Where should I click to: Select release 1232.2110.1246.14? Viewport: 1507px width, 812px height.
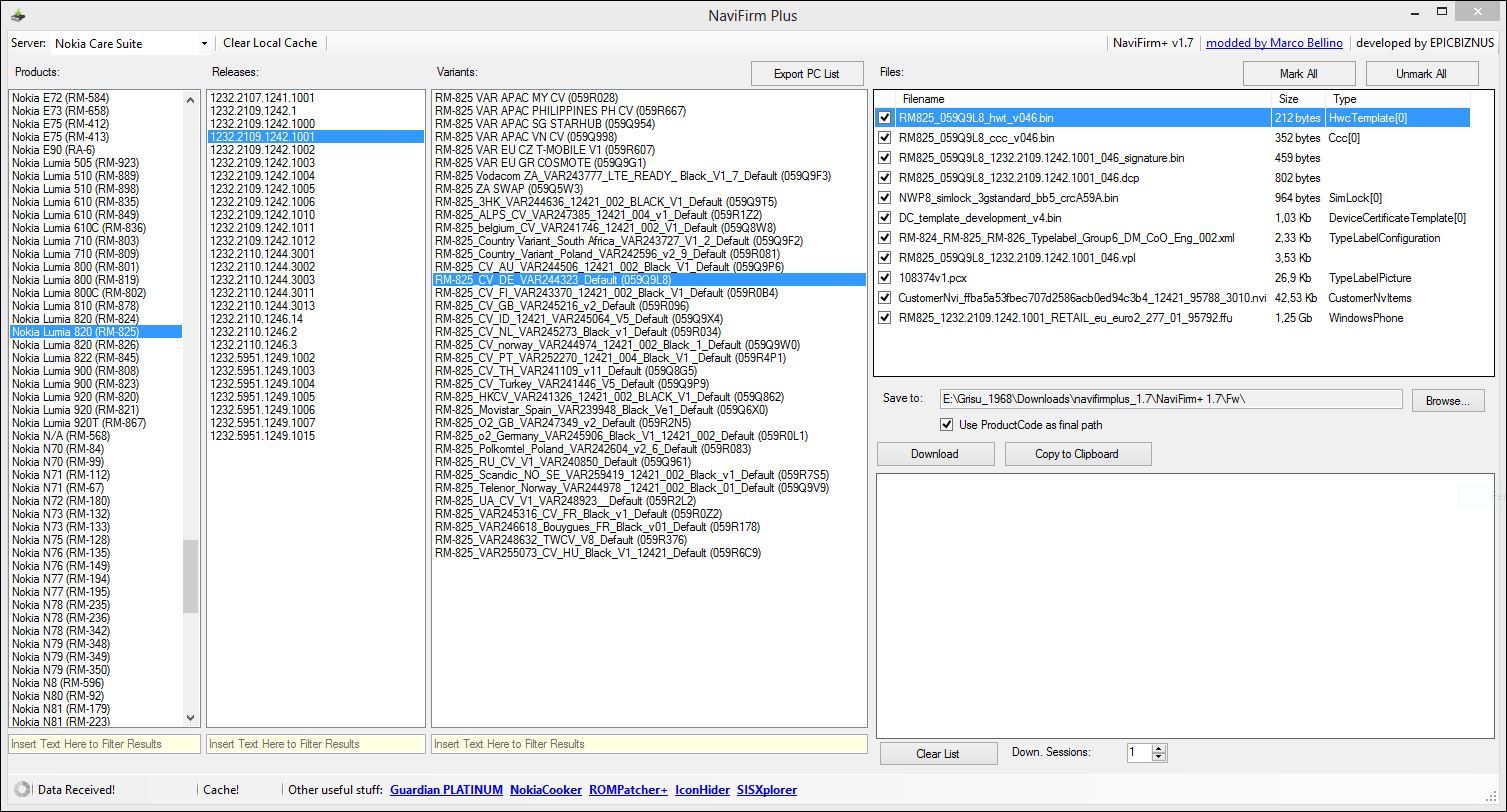pos(256,319)
